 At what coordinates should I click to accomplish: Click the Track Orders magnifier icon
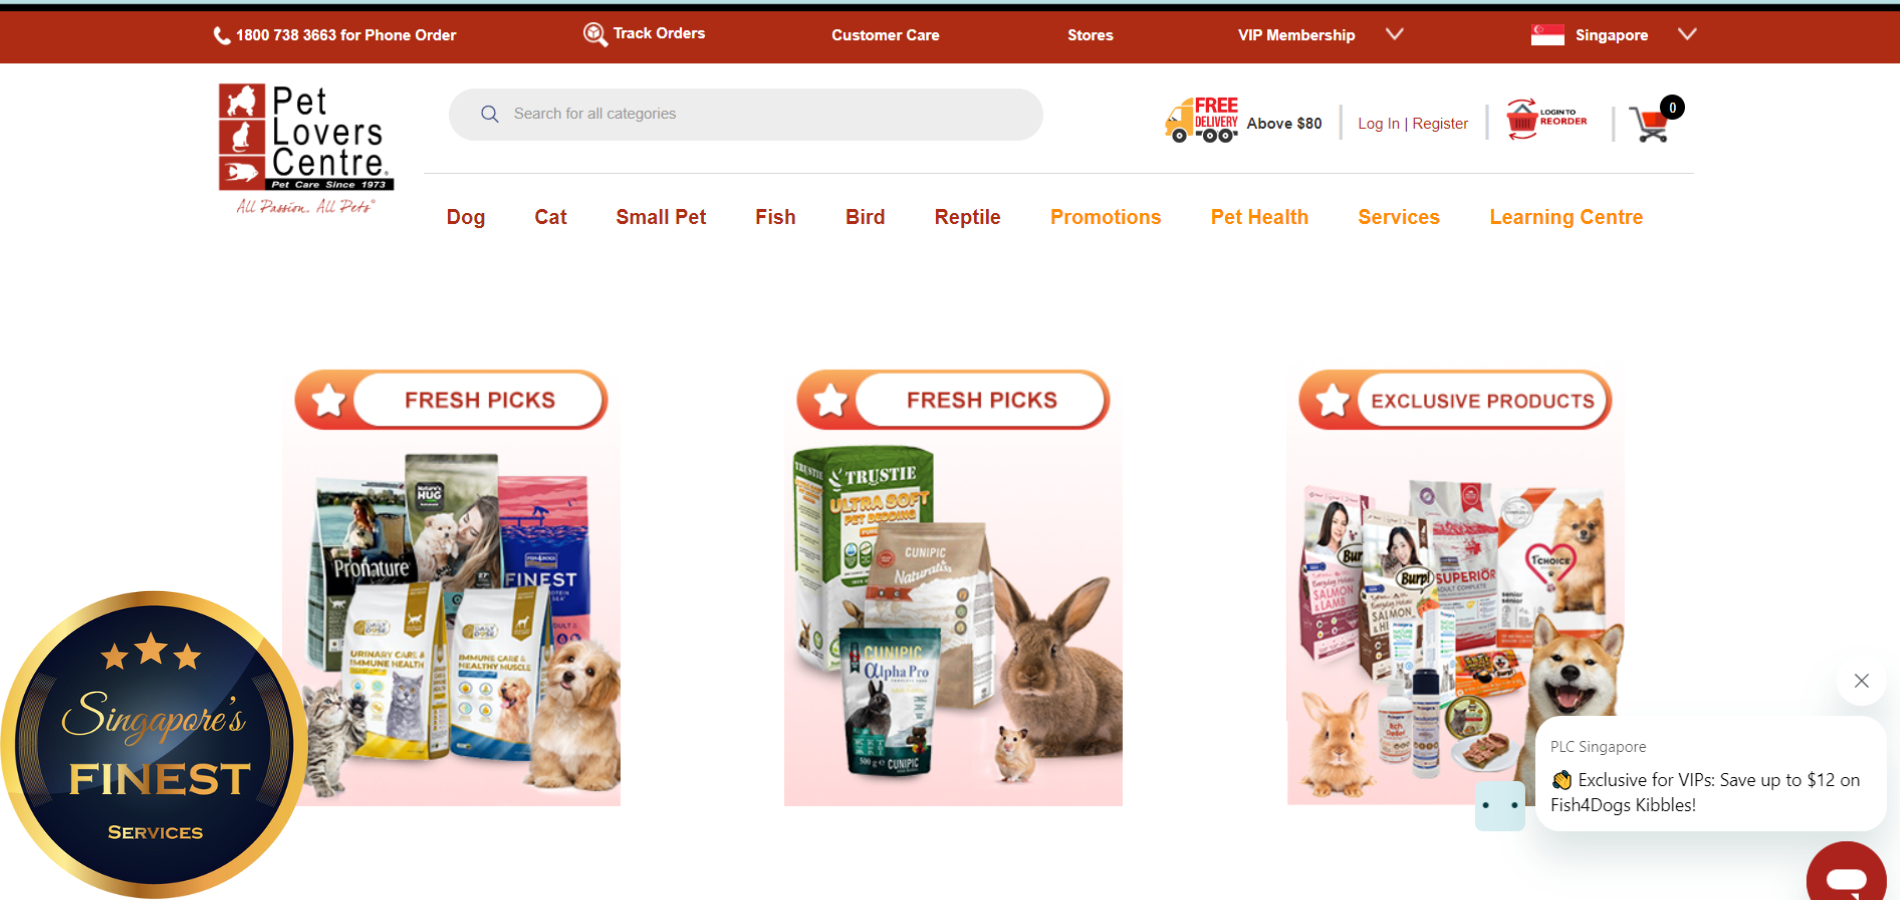click(595, 34)
